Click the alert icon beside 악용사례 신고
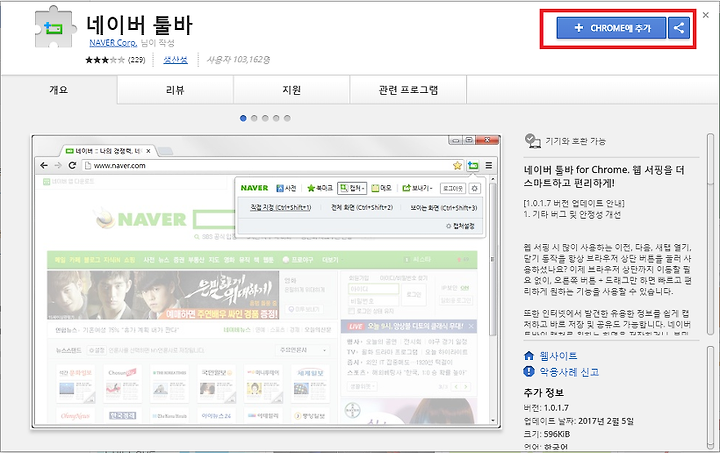This screenshot has height=453, width=720. [x=529, y=371]
